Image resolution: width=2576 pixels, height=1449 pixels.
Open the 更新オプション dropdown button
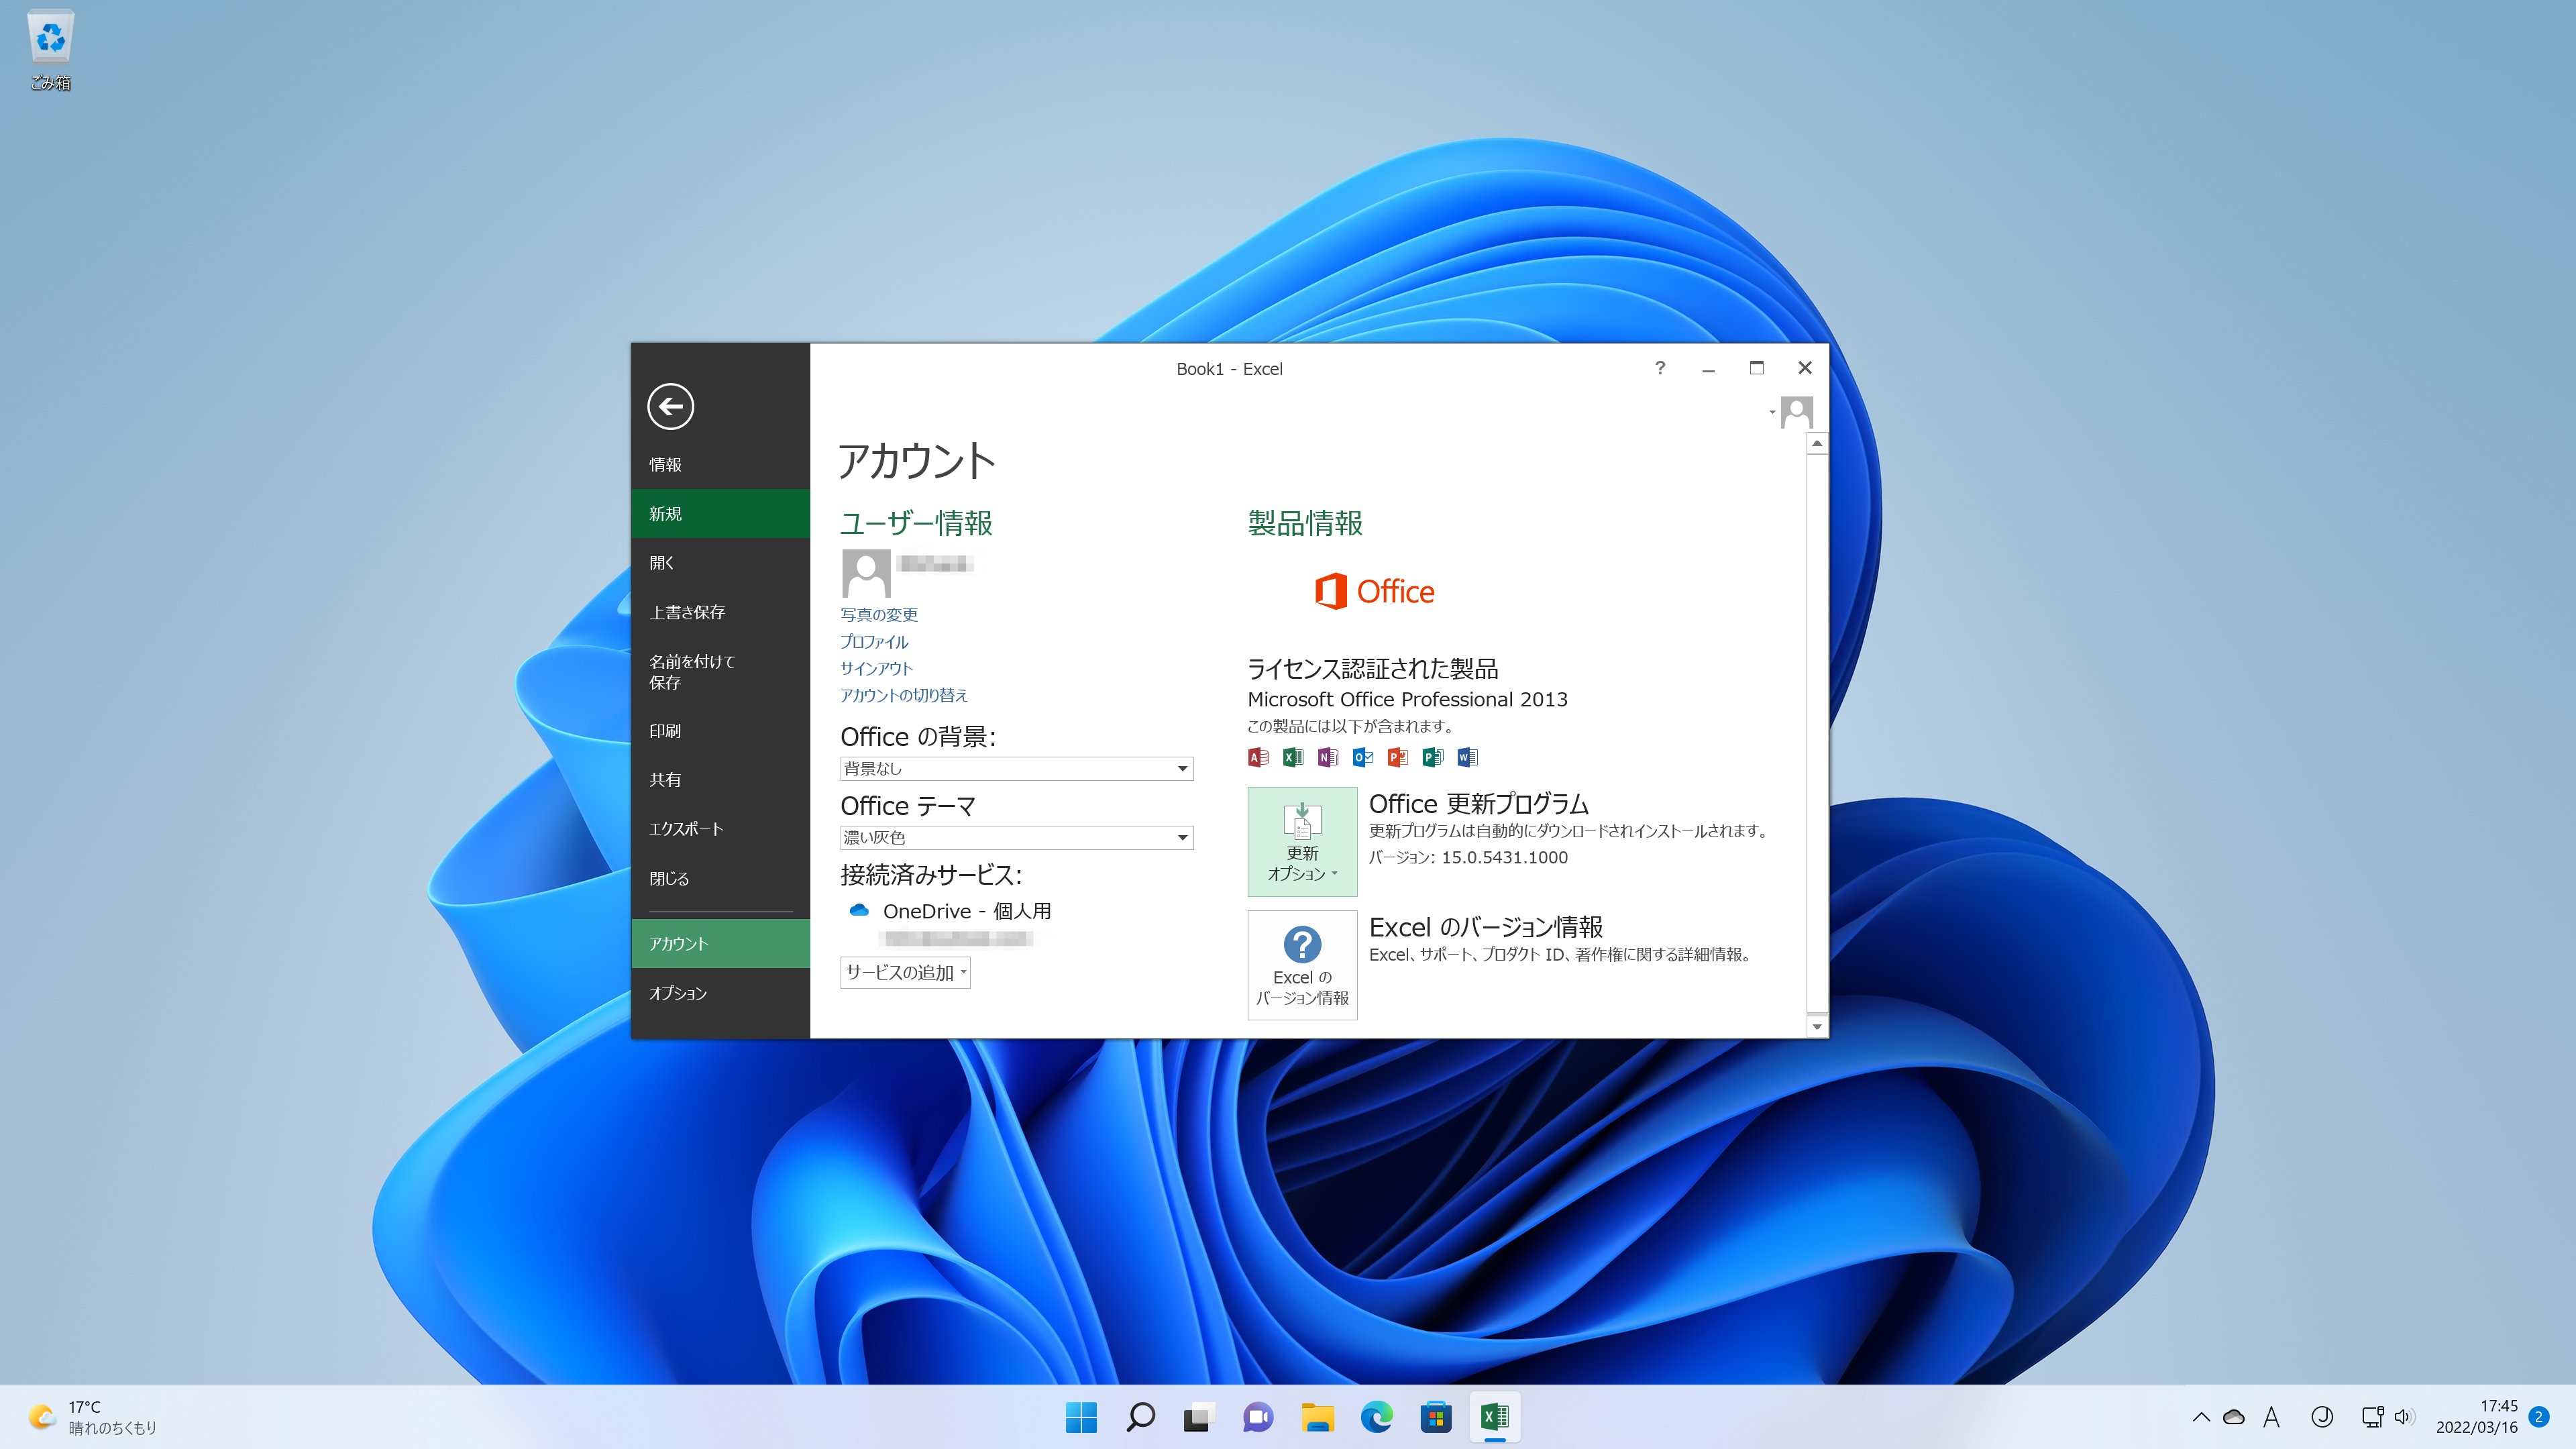click(x=1302, y=841)
